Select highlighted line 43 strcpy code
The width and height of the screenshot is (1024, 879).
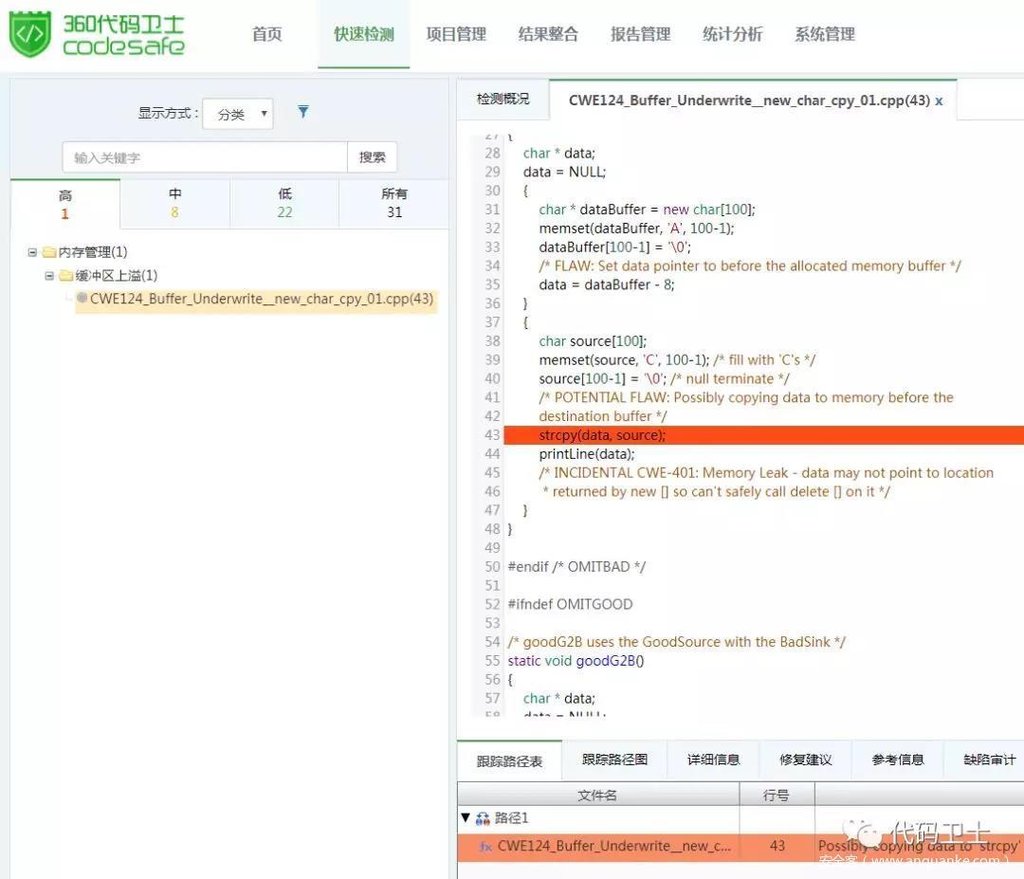click(x=602, y=435)
